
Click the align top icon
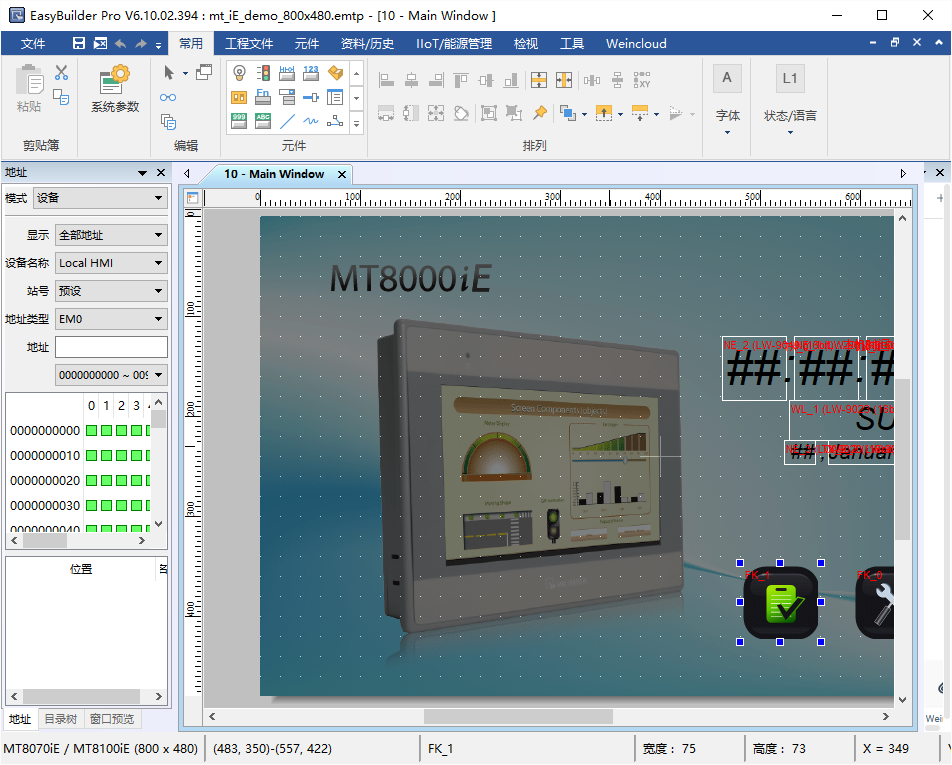pos(461,80)
